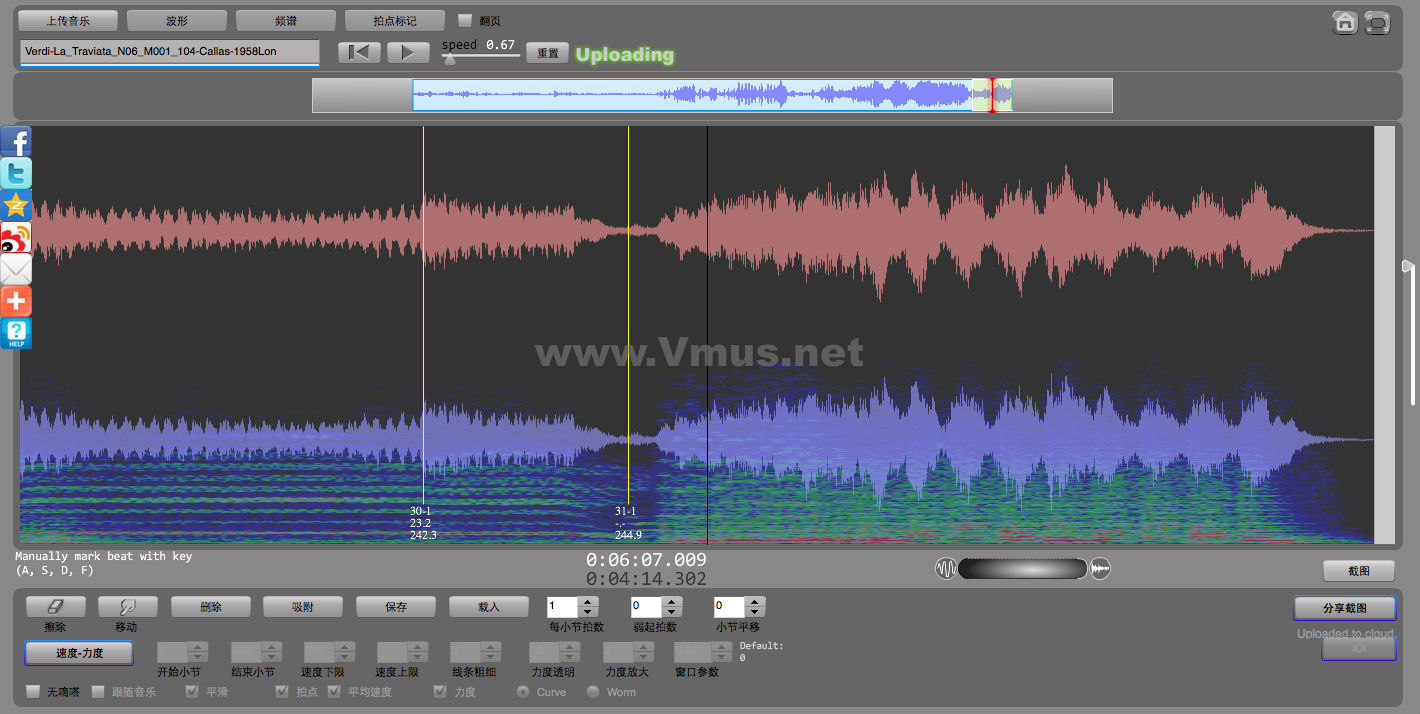Click the 每小节拍数 value field
Screen dimensions: 1420x714
562,607
